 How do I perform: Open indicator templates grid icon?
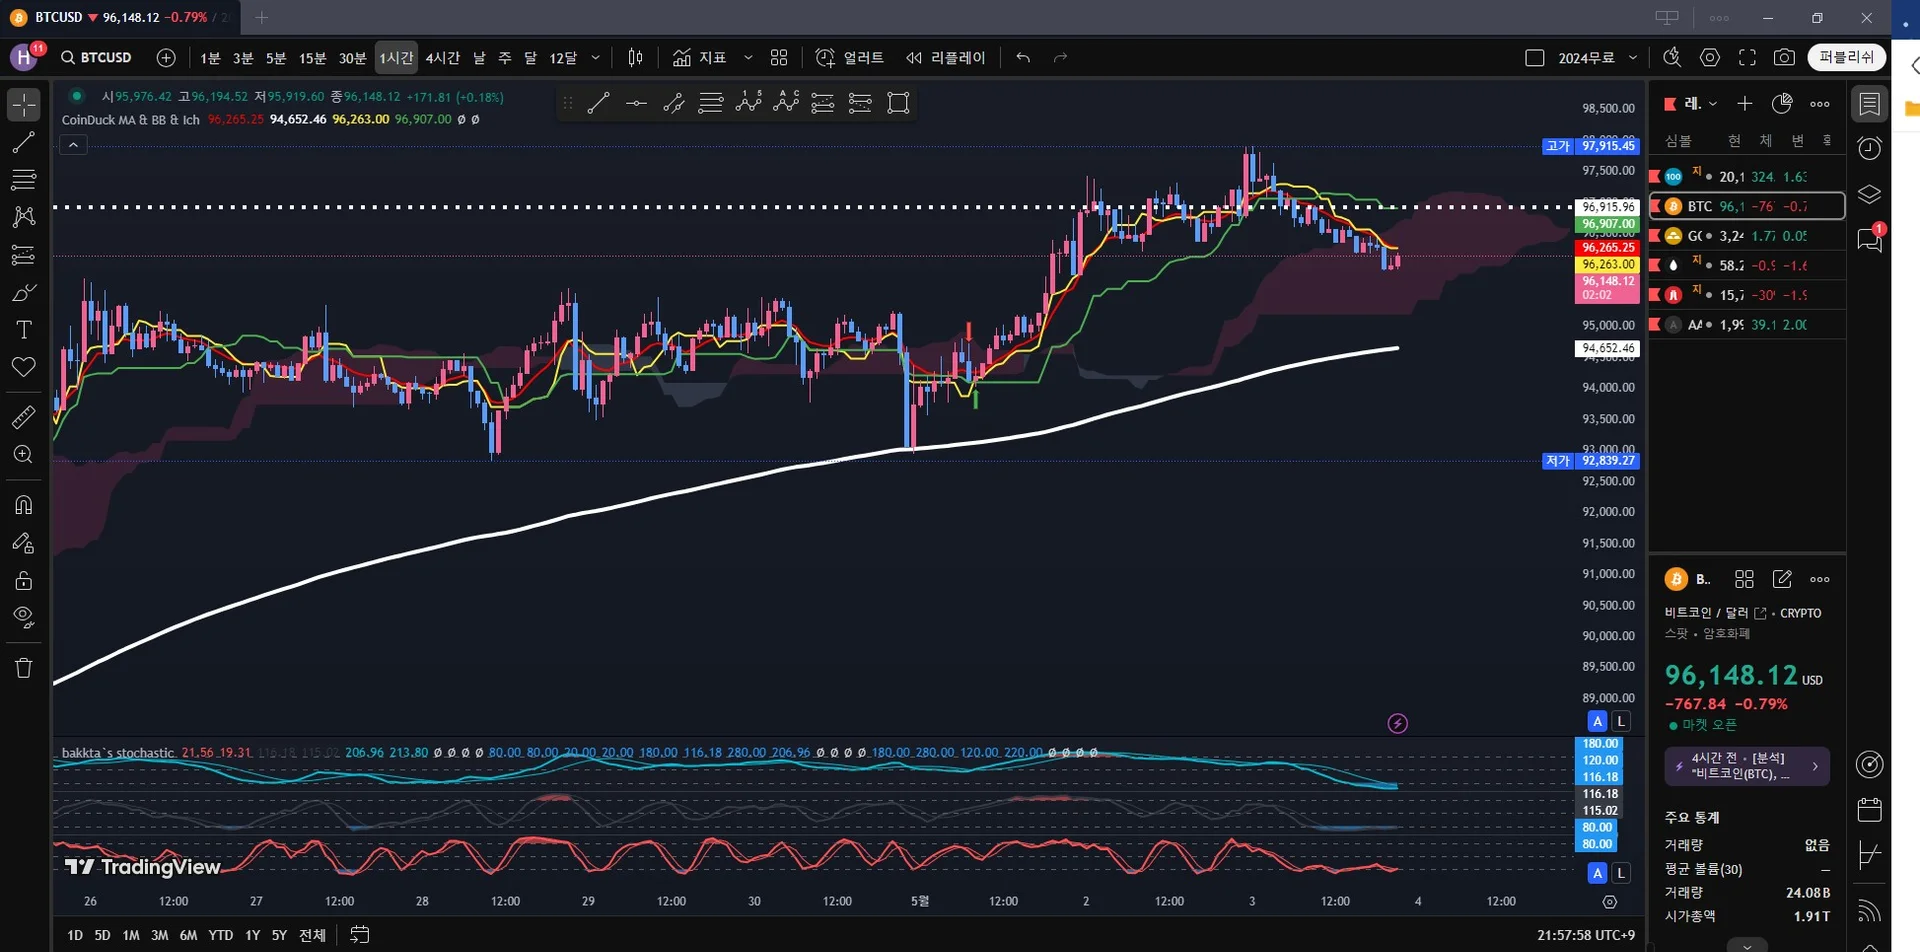point(779,58)
